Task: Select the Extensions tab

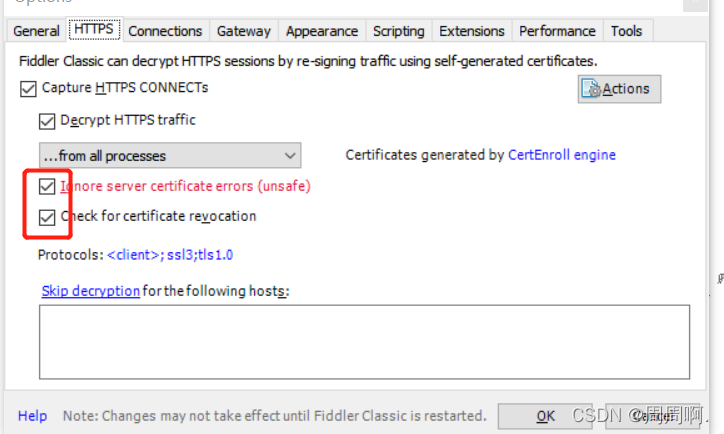Action: pyautogui.click(x=471, y=31)
